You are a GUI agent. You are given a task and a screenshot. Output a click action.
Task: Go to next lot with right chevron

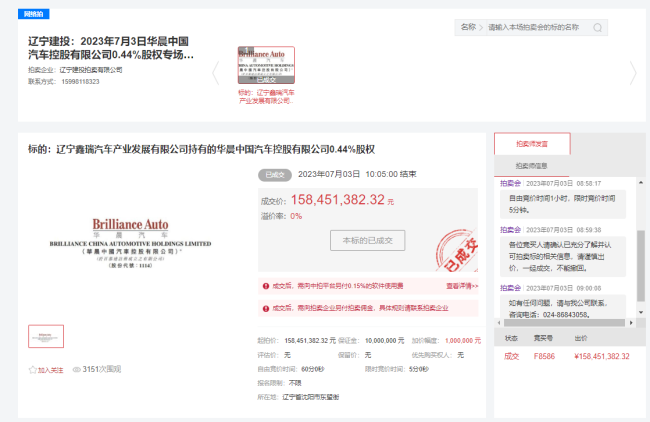632,73
